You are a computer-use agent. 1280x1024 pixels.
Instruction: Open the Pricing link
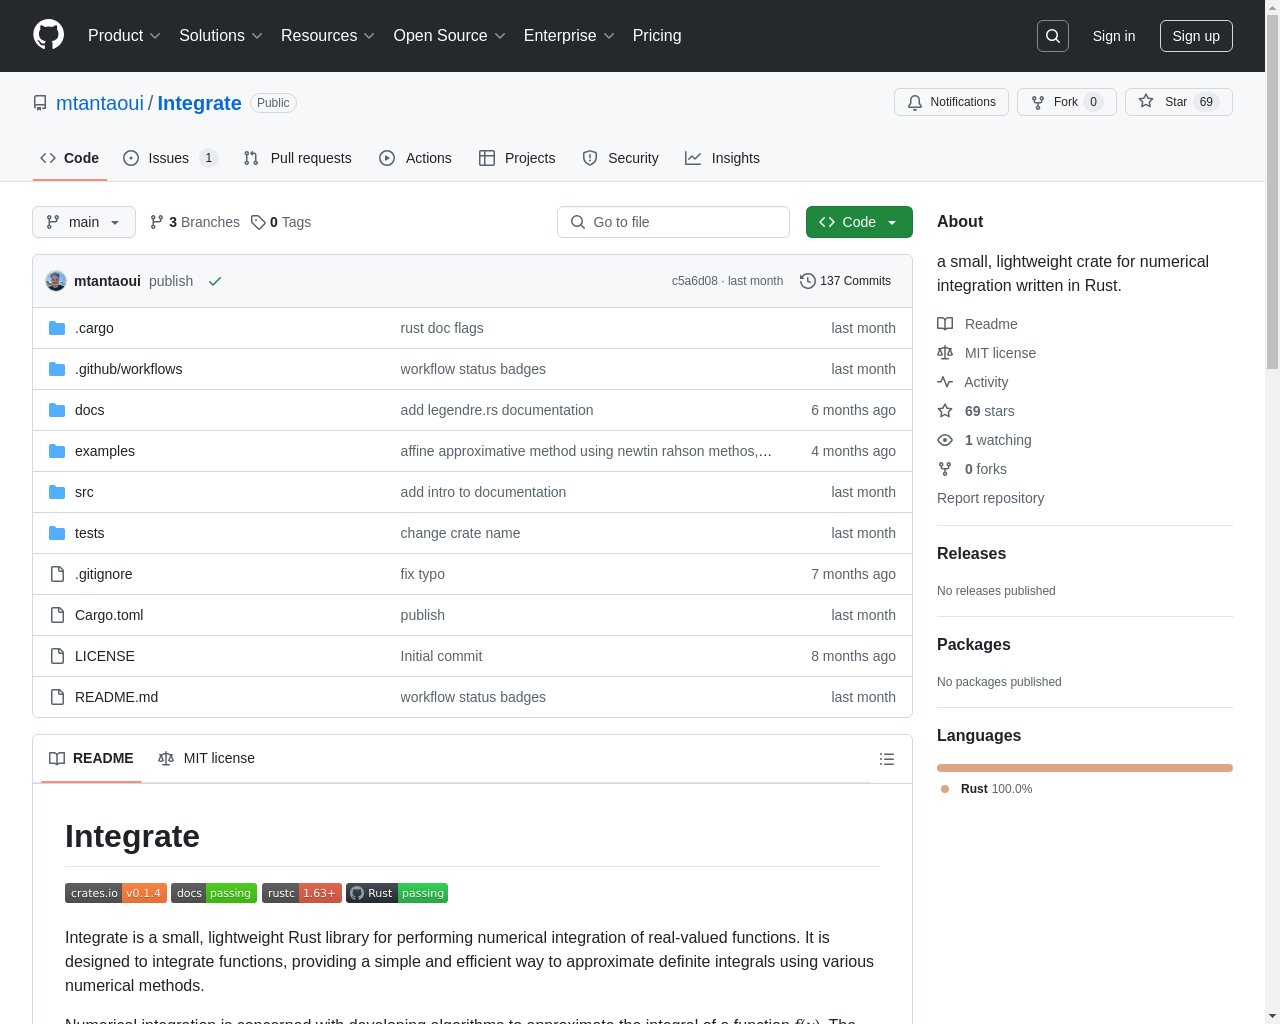657,36
